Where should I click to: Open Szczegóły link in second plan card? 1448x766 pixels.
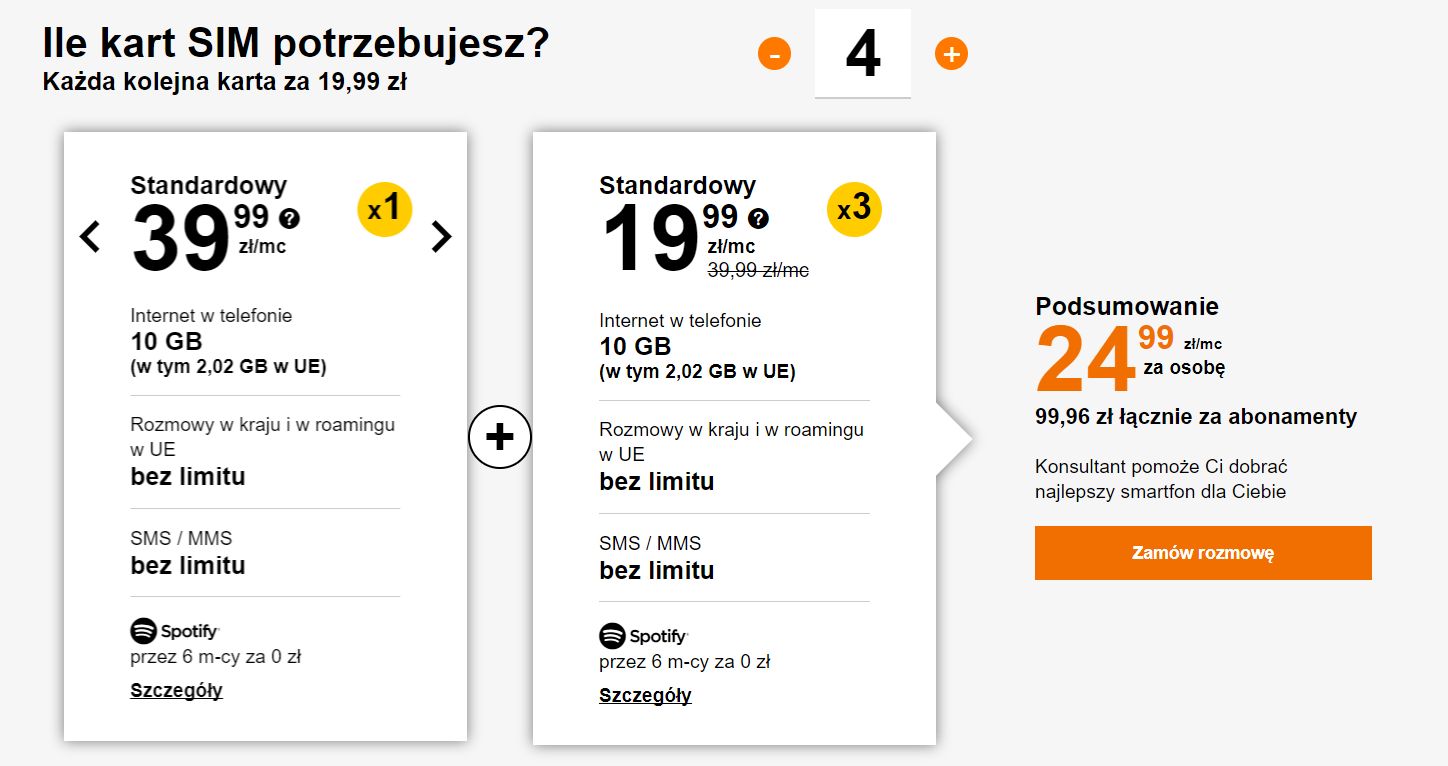pyautogui.click(x=645, y=695)
